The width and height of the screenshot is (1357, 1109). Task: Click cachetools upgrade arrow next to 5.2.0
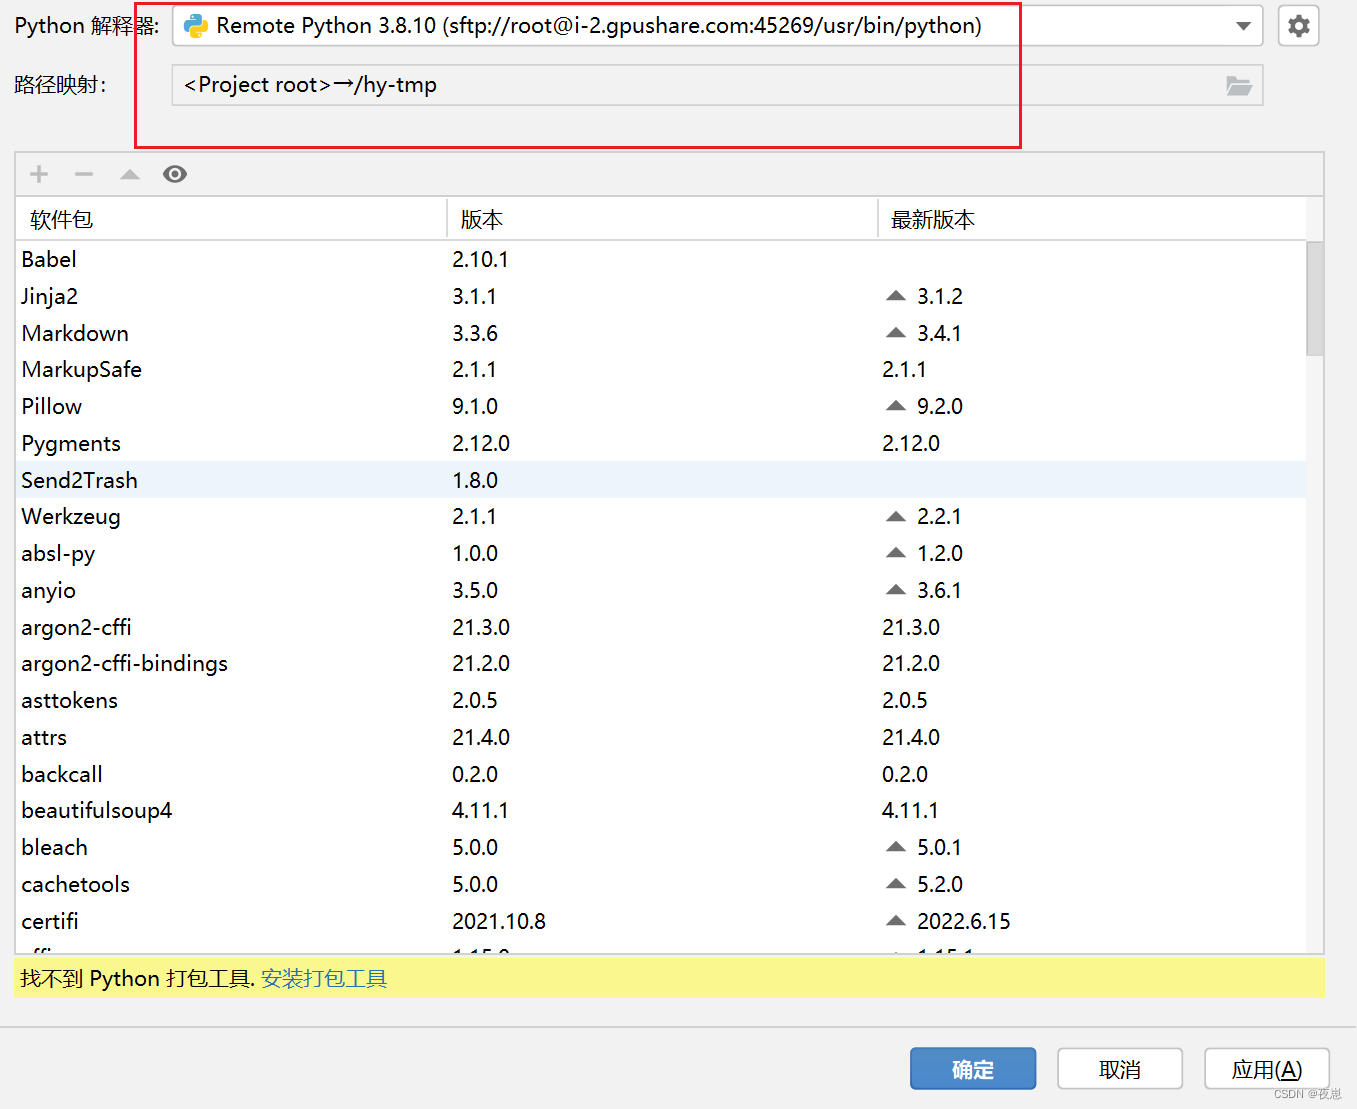pos(896,884)
